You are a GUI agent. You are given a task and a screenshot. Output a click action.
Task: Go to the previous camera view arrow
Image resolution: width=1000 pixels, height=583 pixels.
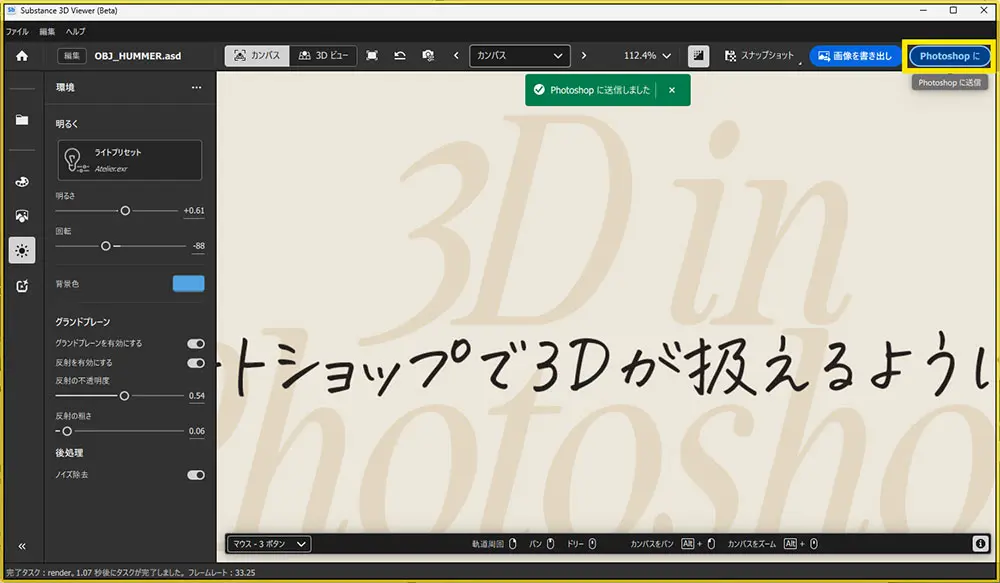point(456,56)
